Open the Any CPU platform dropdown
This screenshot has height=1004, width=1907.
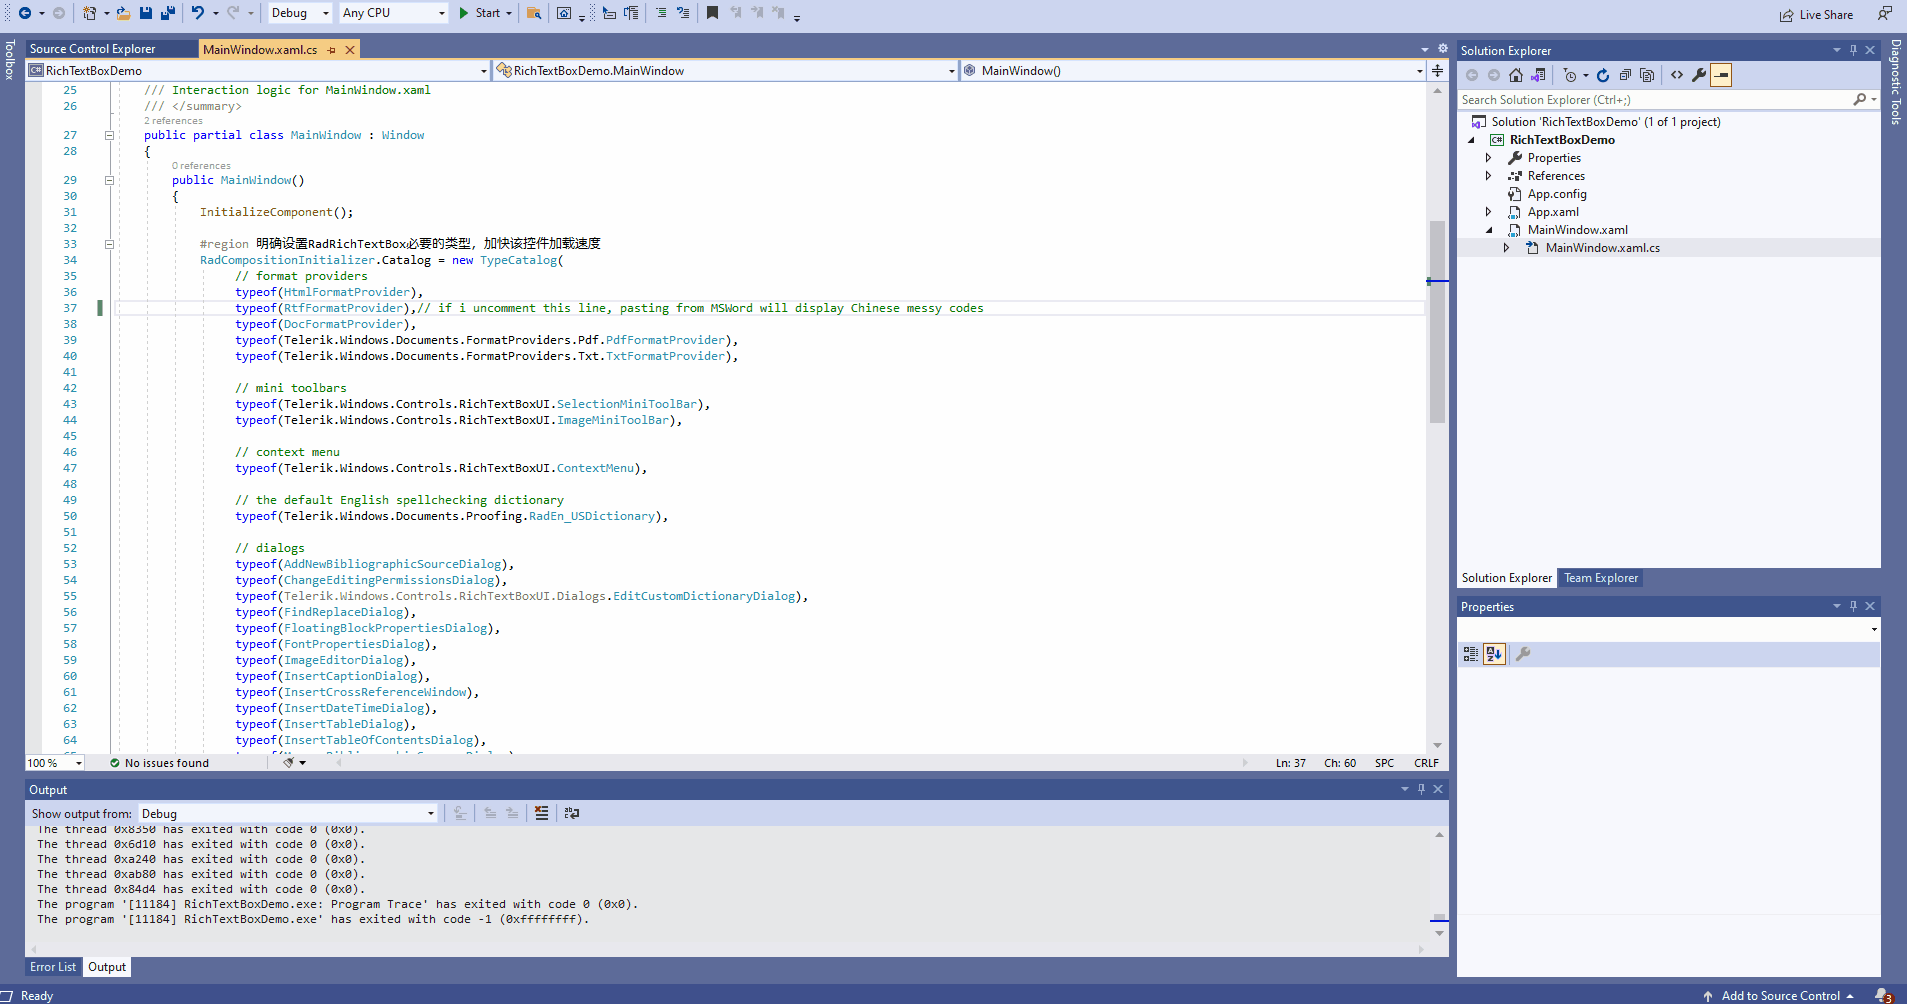pyautogui.click(x=393, y=13)
